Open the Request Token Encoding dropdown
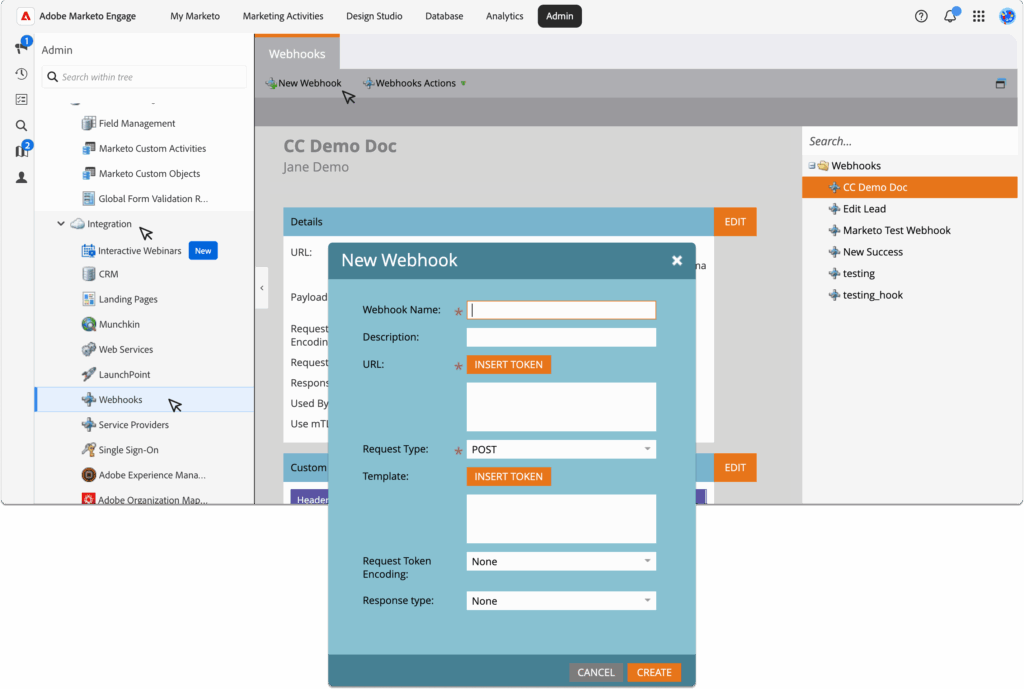1024x689 pixels. pyautogui.click(x=561, y=562)
